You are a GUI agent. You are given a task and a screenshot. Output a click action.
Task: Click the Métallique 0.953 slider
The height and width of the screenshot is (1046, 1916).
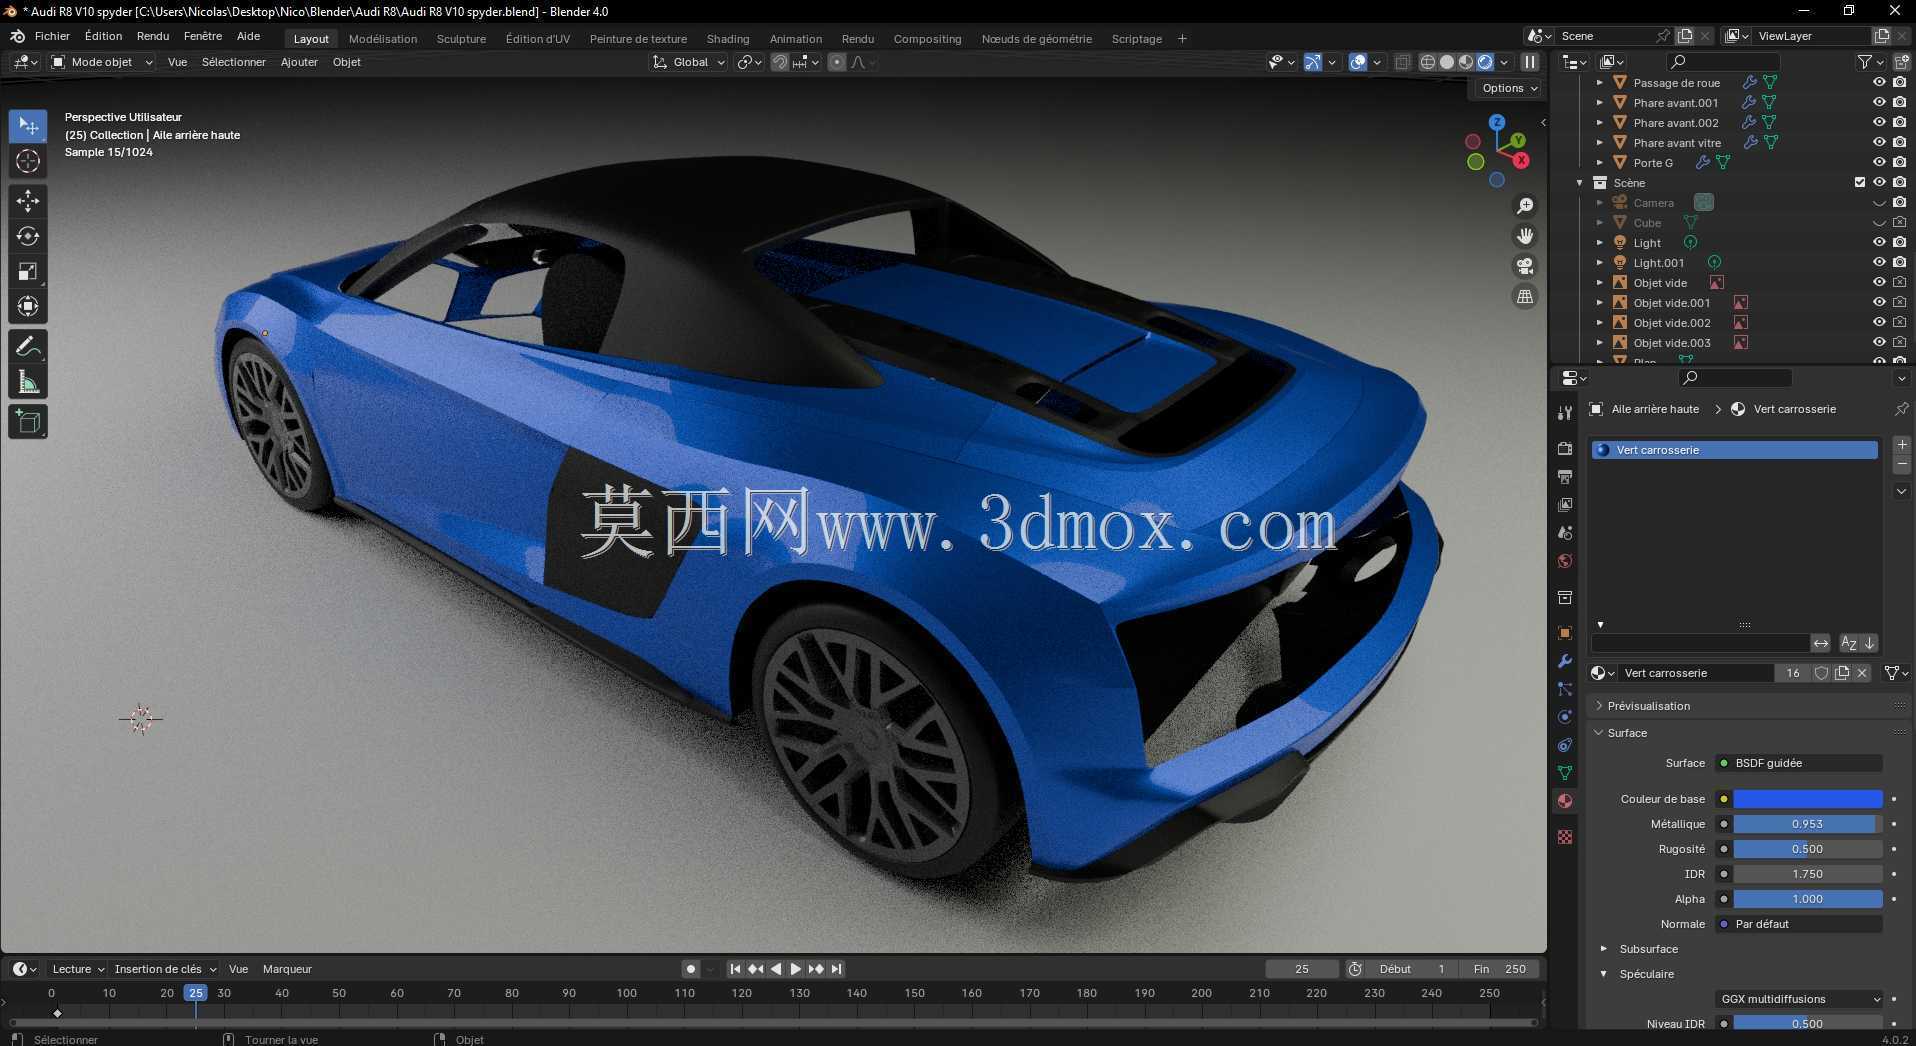tap(1808, 824)
